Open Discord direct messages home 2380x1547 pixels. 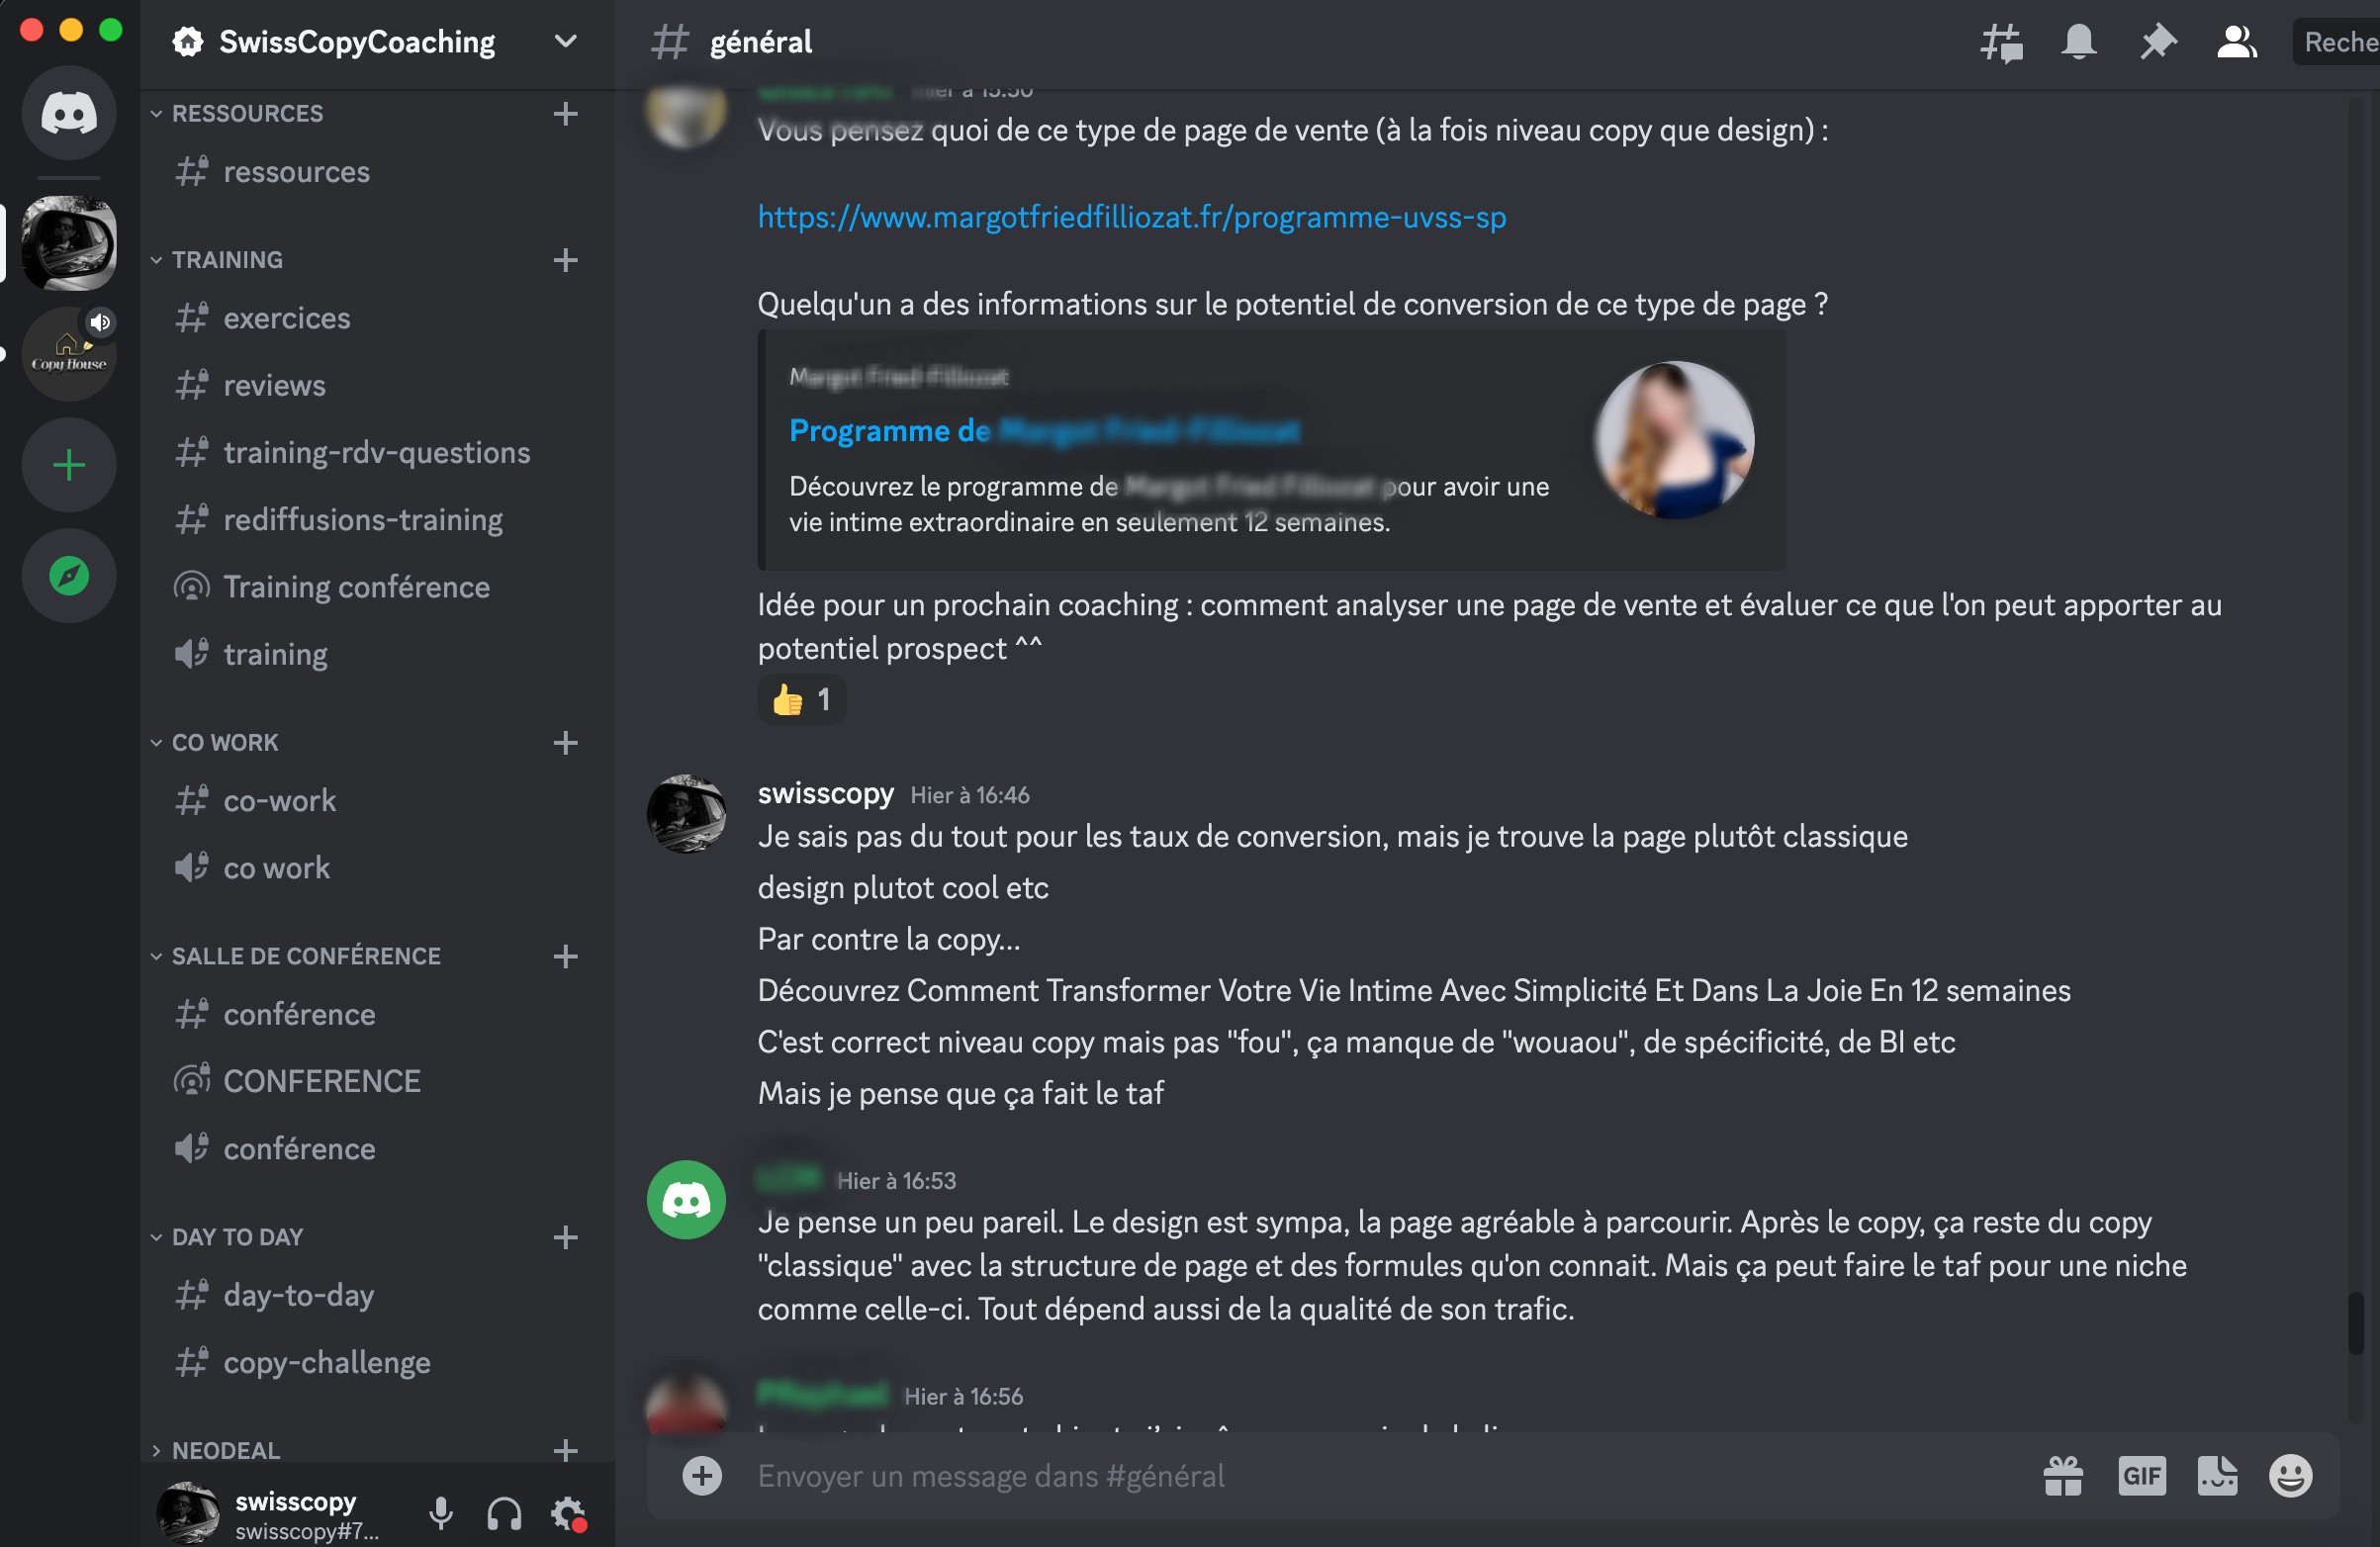(69, 113)
